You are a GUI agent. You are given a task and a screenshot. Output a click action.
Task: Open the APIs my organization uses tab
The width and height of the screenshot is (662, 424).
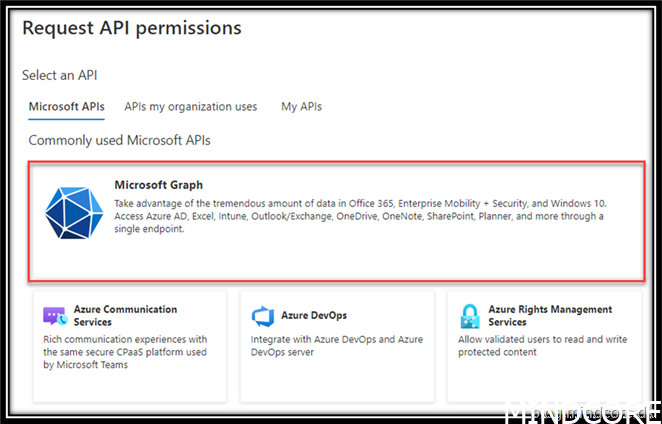coord(190,106)
